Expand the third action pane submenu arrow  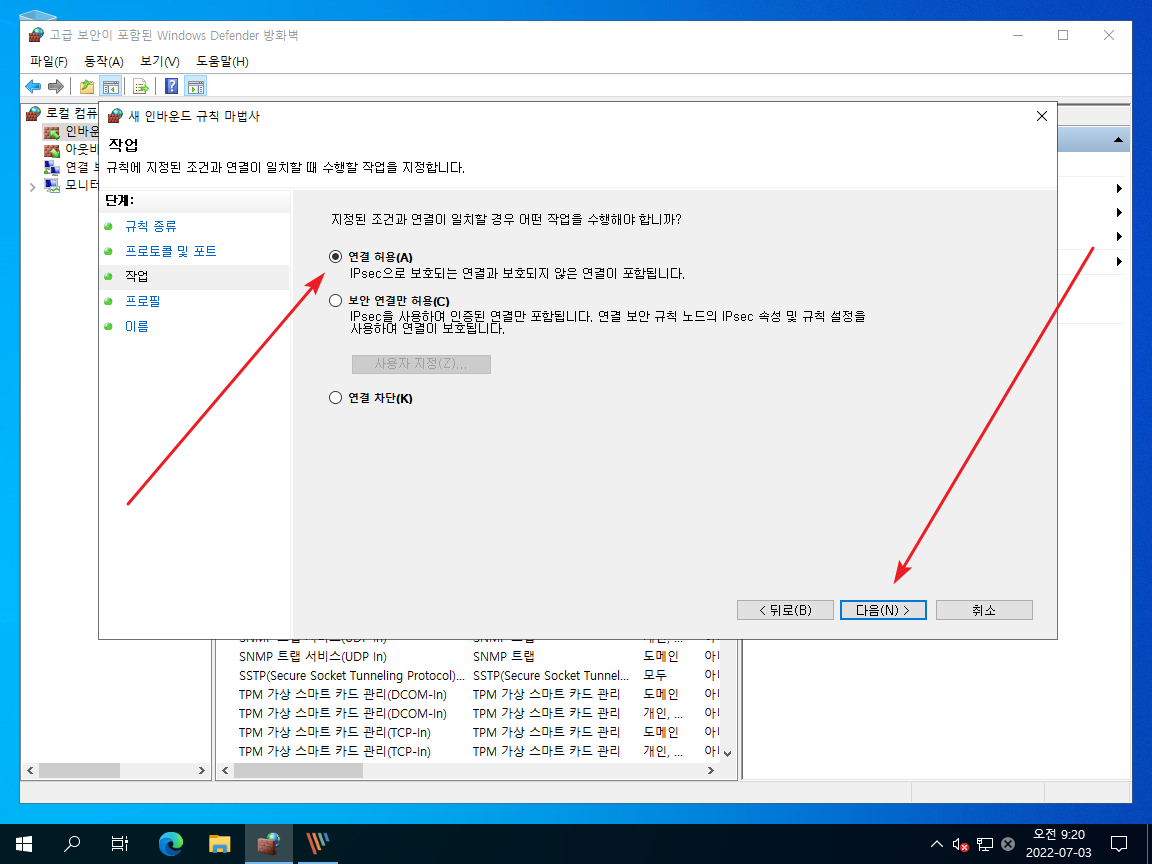click(1119, 237)
